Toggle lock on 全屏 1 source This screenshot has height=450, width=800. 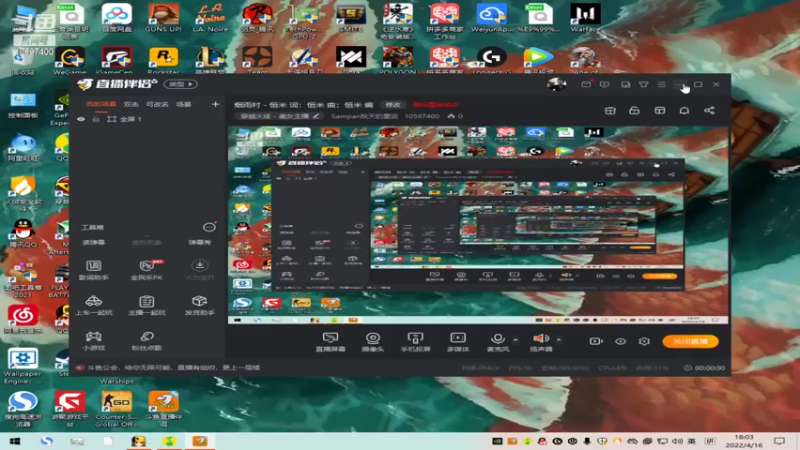click(x=96, y=119)
